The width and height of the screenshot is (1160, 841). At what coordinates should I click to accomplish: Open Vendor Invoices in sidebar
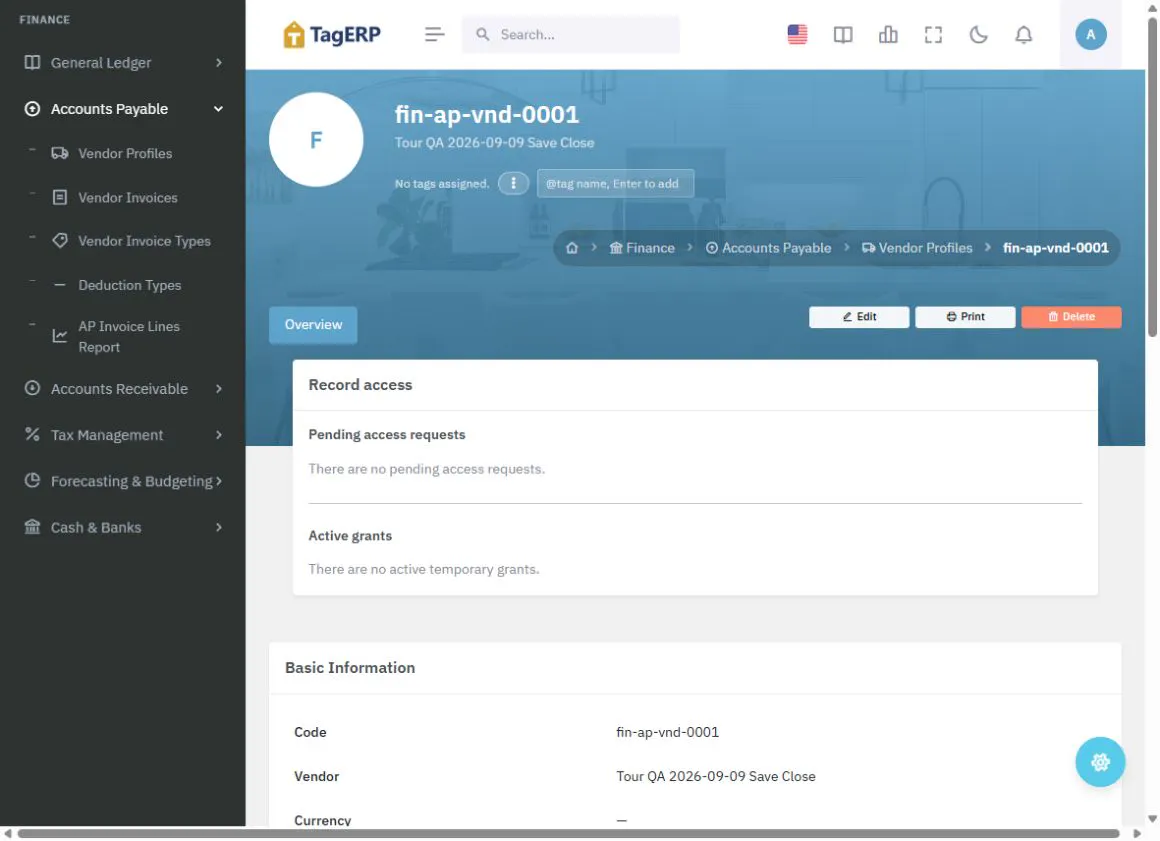(x=127, y=197)
